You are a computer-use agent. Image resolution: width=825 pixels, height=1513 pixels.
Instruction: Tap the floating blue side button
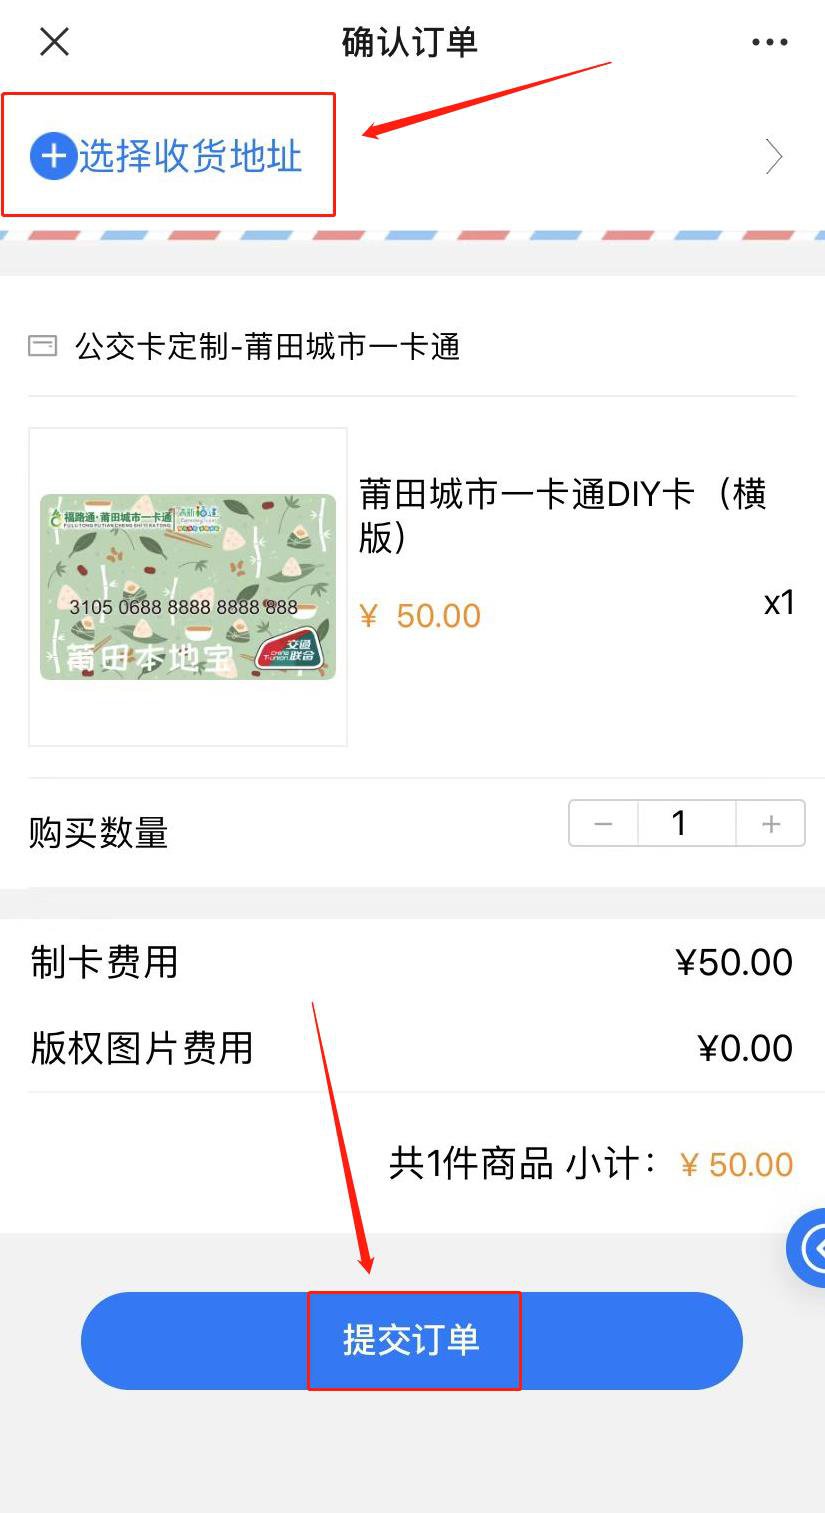[808, 1247]
